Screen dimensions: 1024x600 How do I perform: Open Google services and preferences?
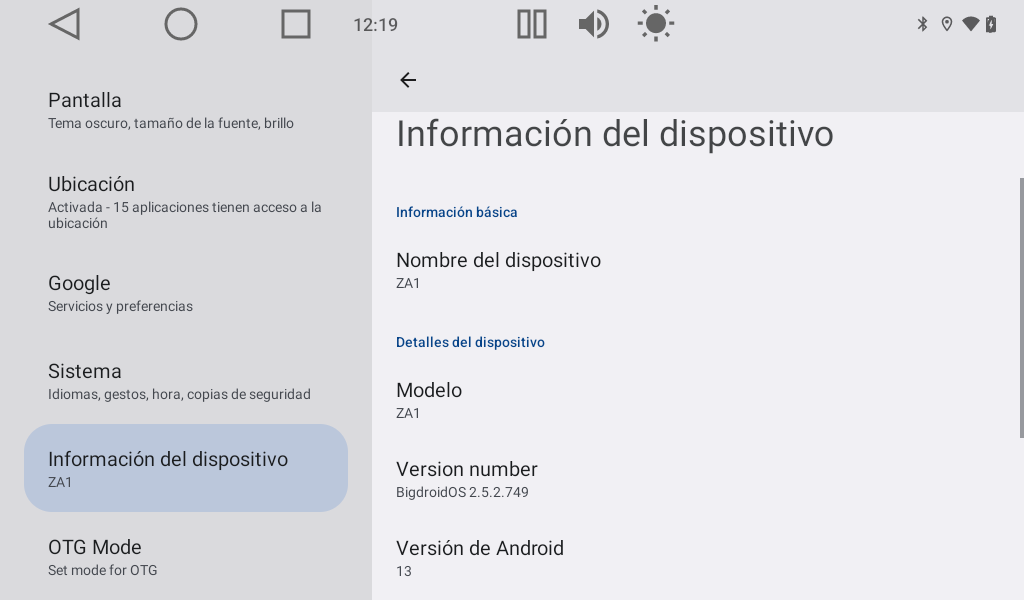pyautogui.click(x=186, y=293)
